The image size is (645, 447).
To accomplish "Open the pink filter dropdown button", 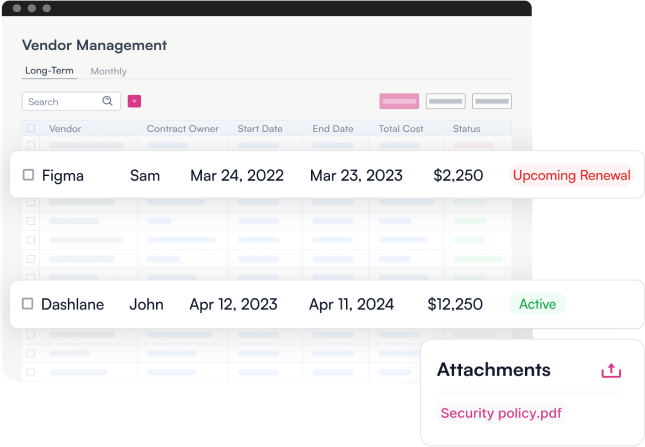I will 134,101.
